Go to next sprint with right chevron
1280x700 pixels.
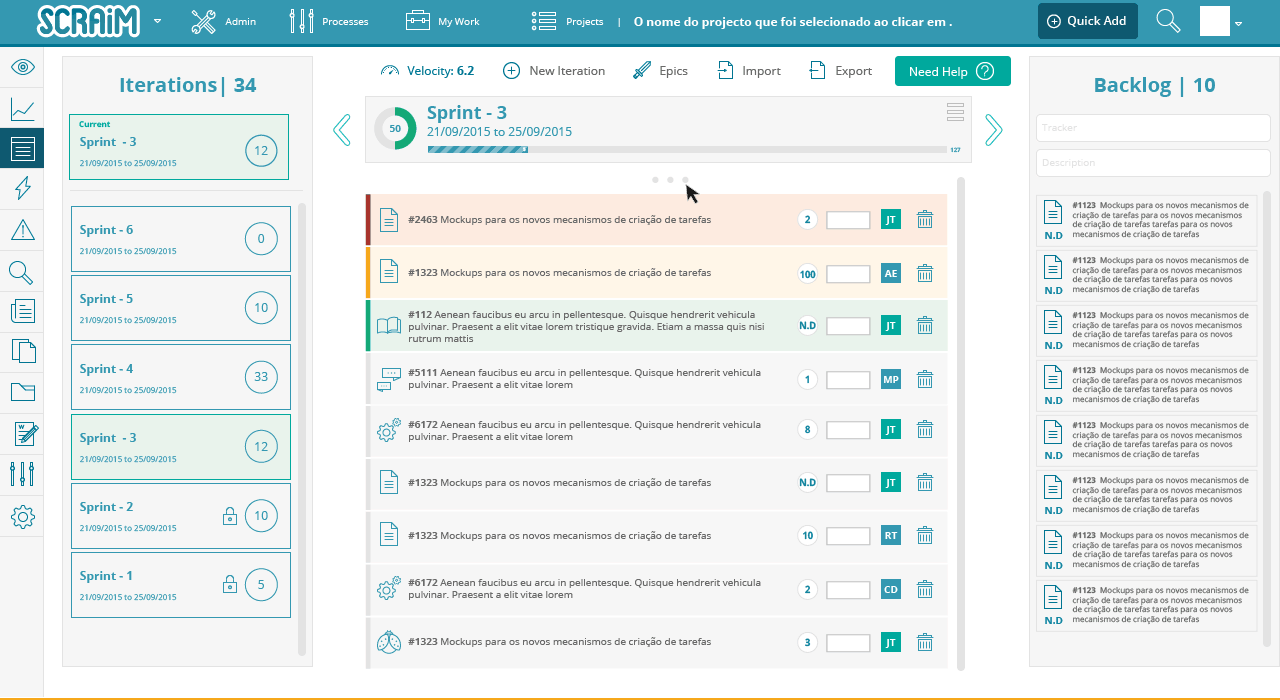993,129
